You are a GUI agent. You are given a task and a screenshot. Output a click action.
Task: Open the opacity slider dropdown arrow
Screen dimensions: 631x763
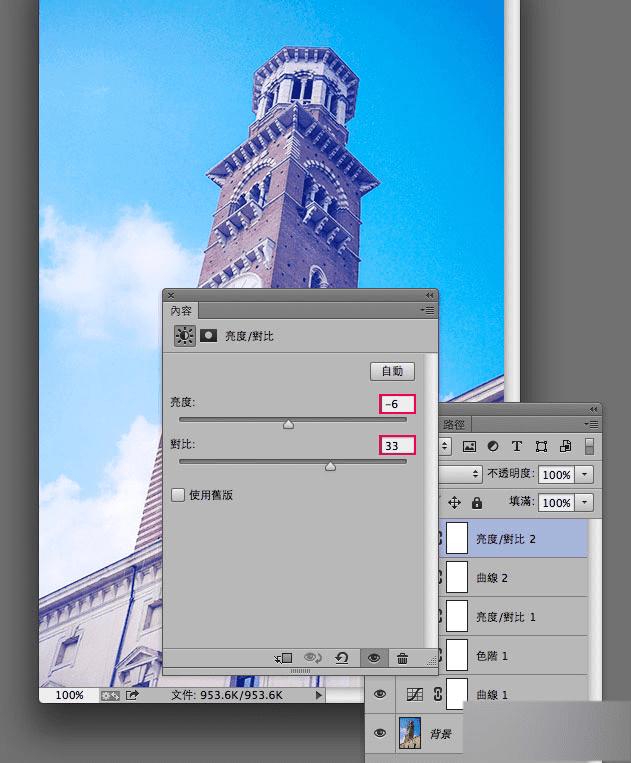pyautogui.click(x=584, y=474)
